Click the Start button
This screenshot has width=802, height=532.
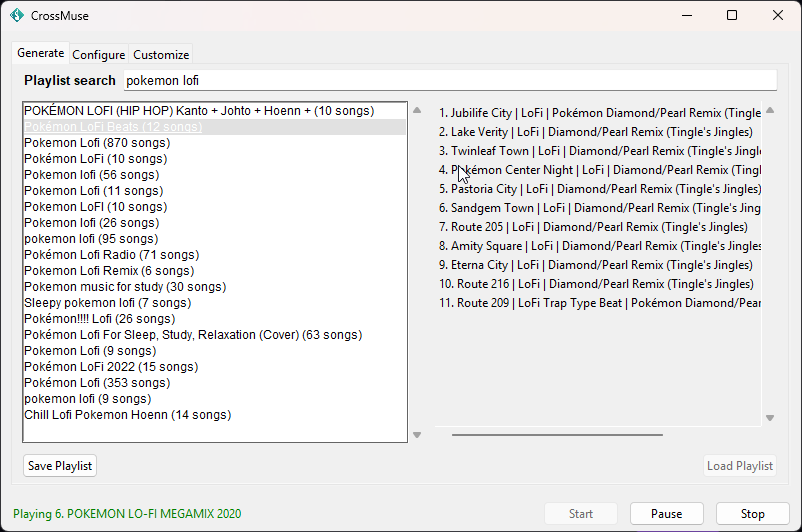[x=581, y=514]
